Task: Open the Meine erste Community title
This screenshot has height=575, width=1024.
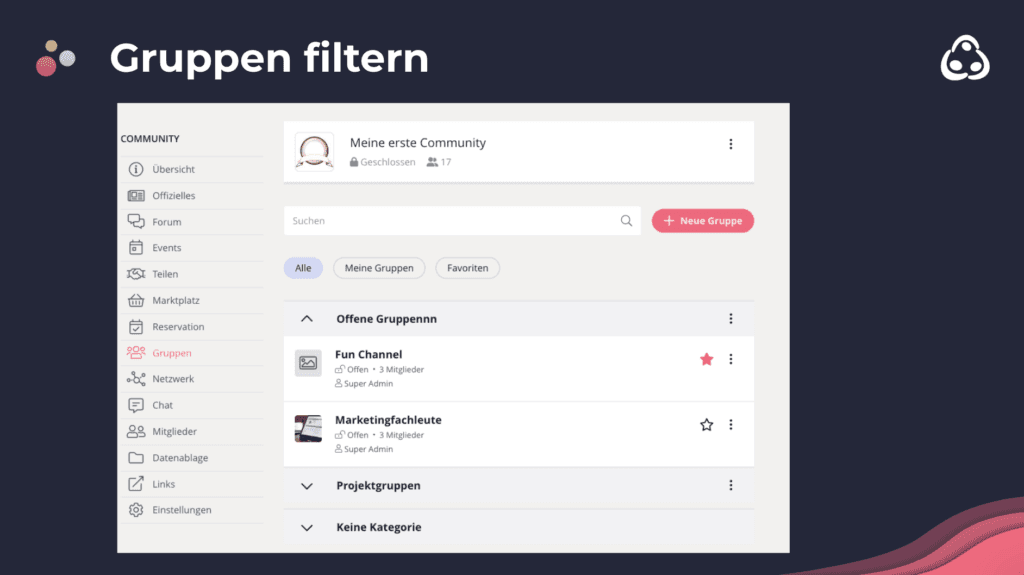Action: click(x=418, y=142)
